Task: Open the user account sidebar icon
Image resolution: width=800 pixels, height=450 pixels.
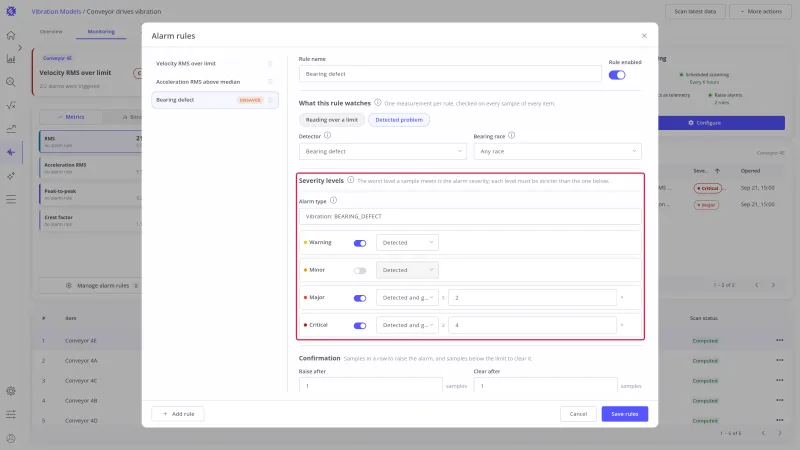Action: (x=11, y=438)
